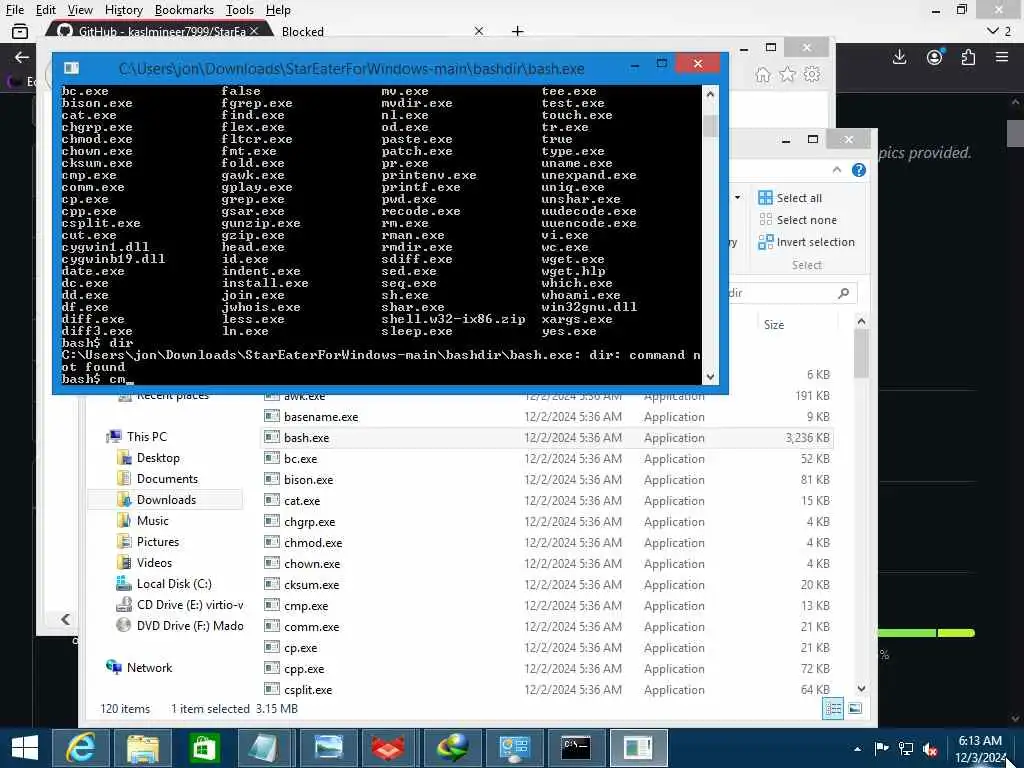
Task: Open Firefox File menu
Action: tap(14, 10)
